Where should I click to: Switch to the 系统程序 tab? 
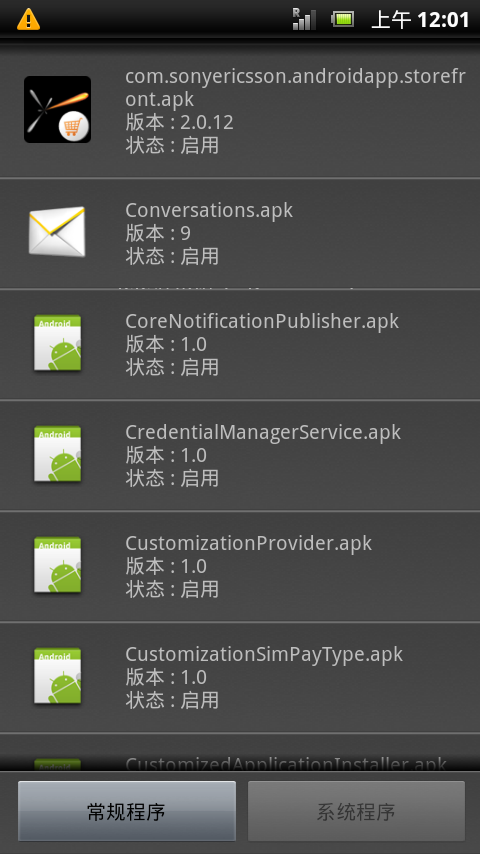(356, 812)
